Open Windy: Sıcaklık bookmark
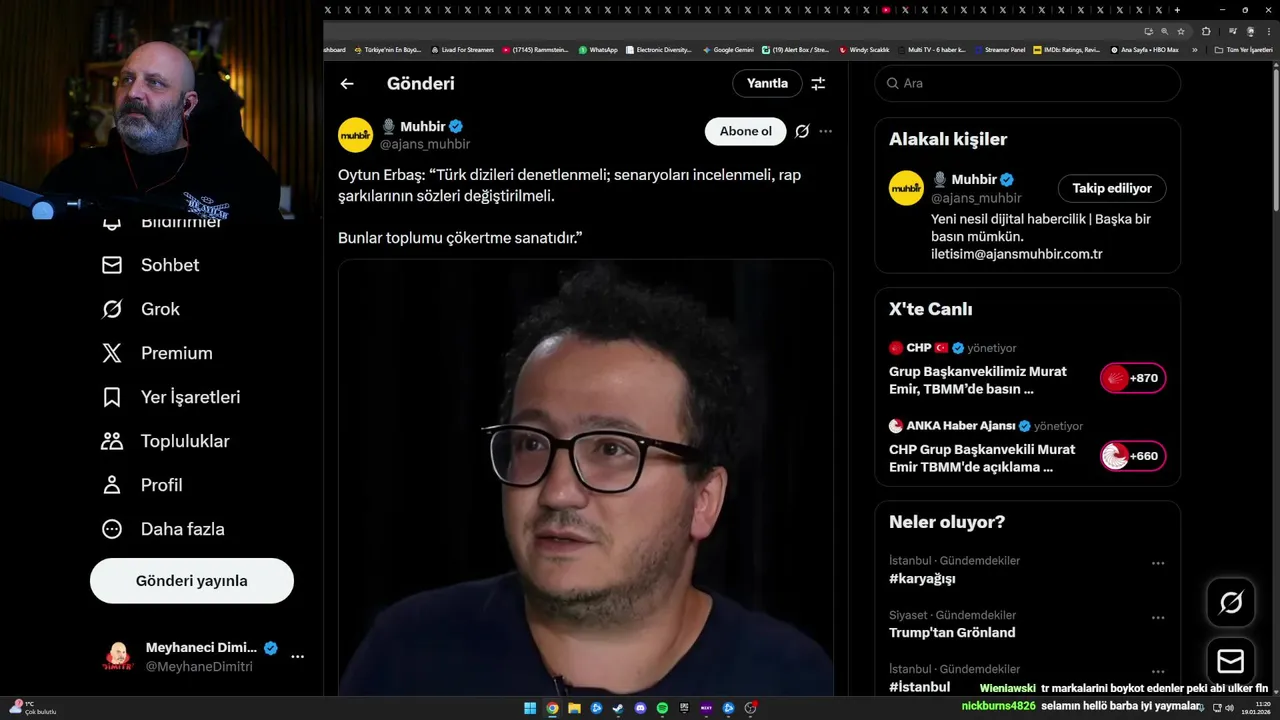The image size is (1280, 720). 865,50
